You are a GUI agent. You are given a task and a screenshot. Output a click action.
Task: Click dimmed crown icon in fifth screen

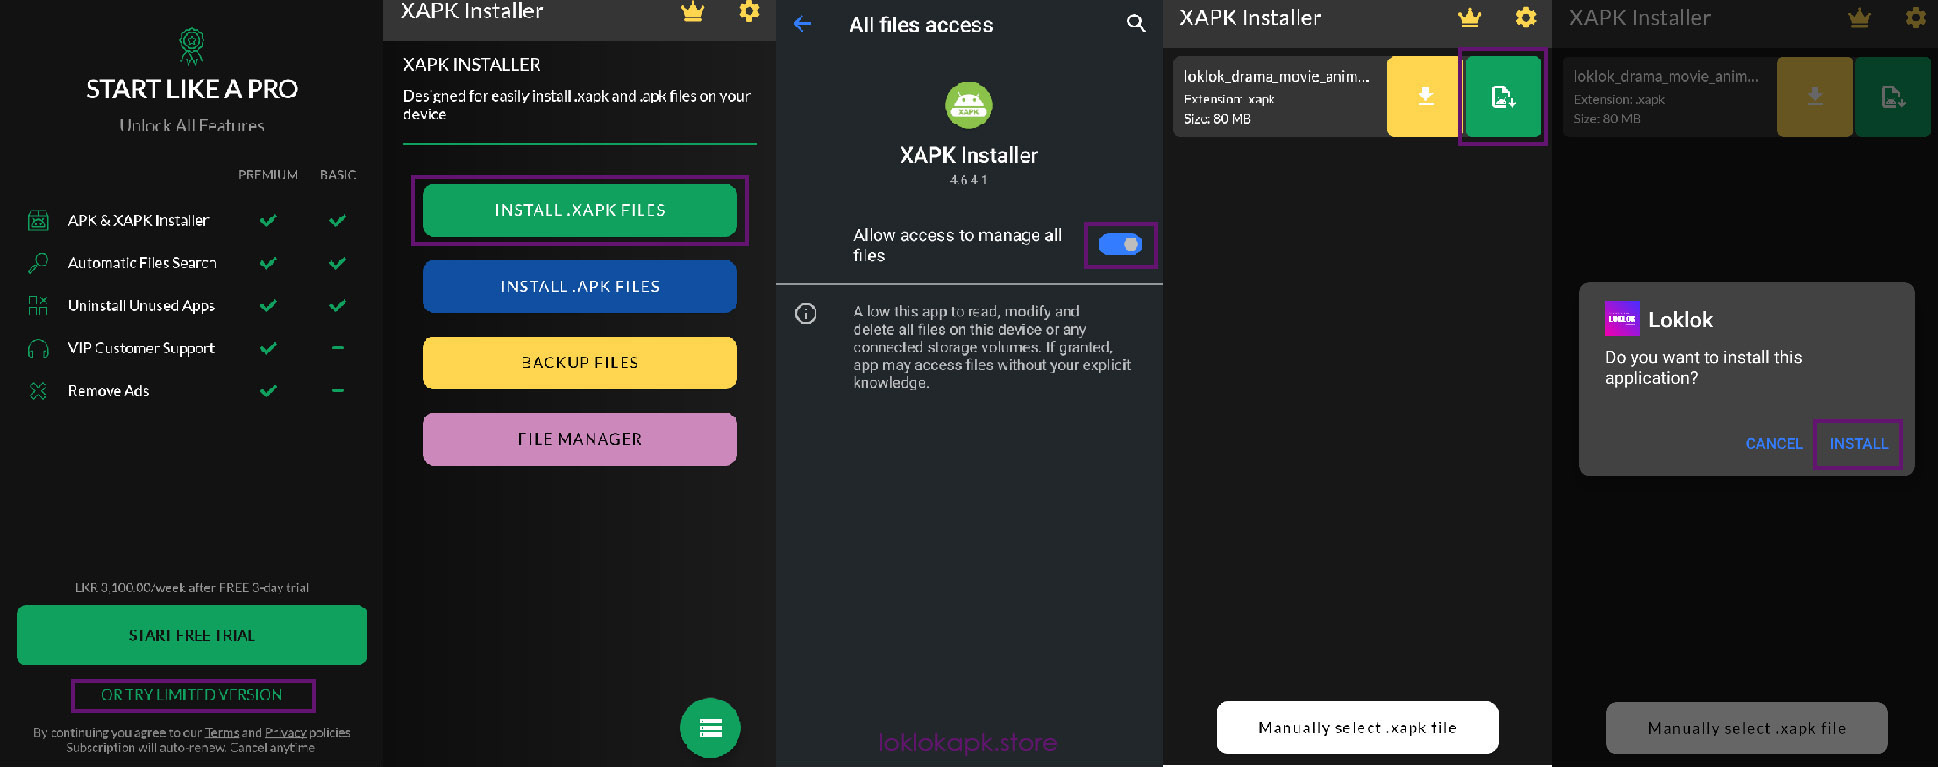click(x=1859, y=18)
